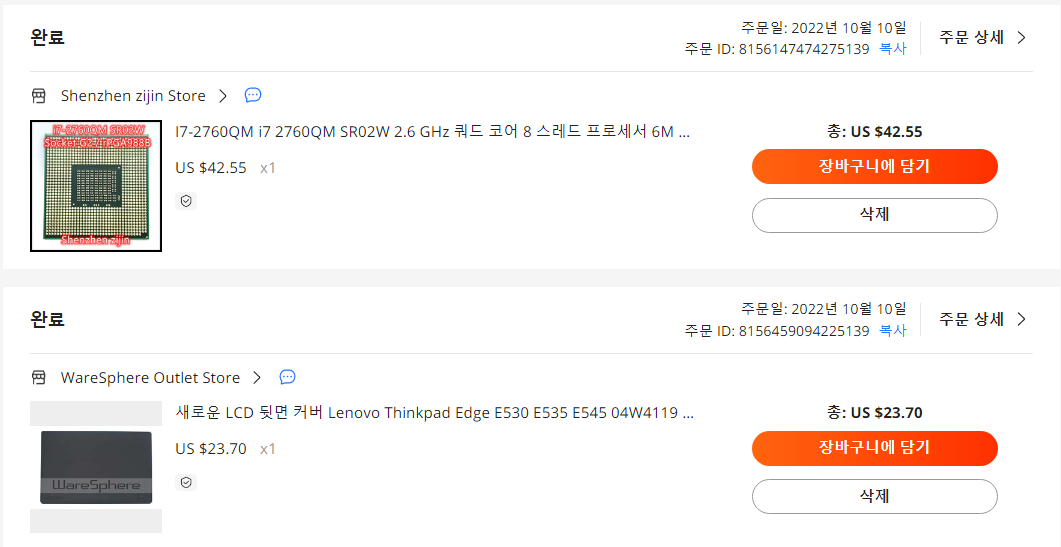Open 주문 상세 for order 8156147474275139
1061x547 pixels.
pyautogui.click(x=983, y=37)
